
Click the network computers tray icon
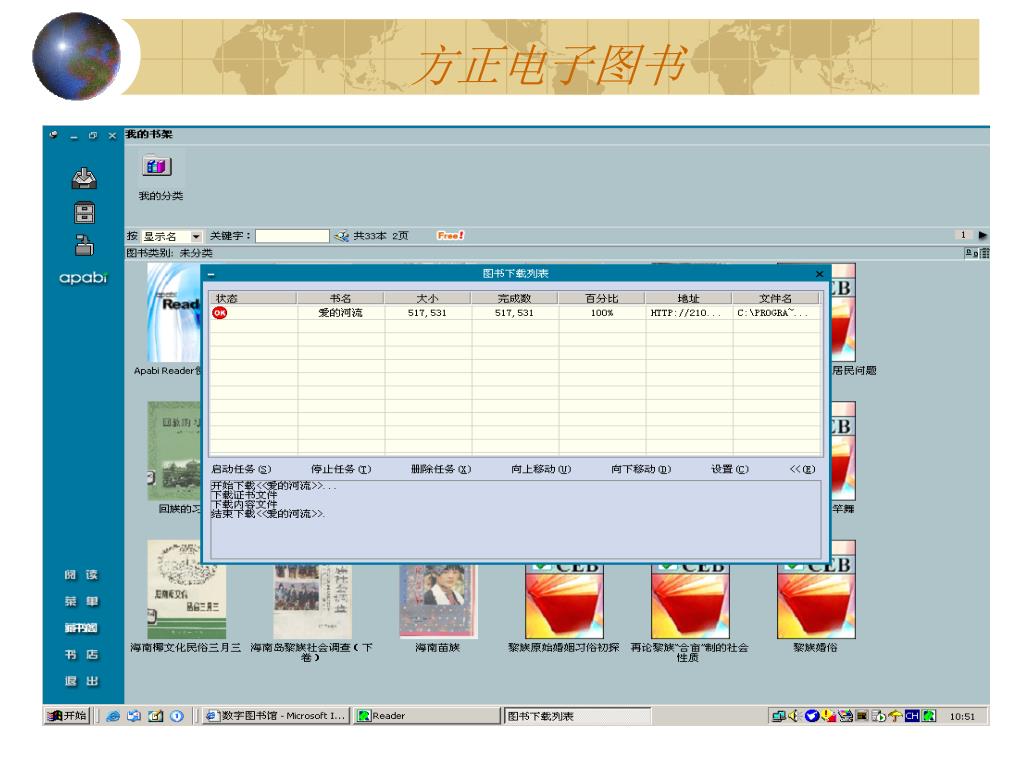click(x=778, y=716)
